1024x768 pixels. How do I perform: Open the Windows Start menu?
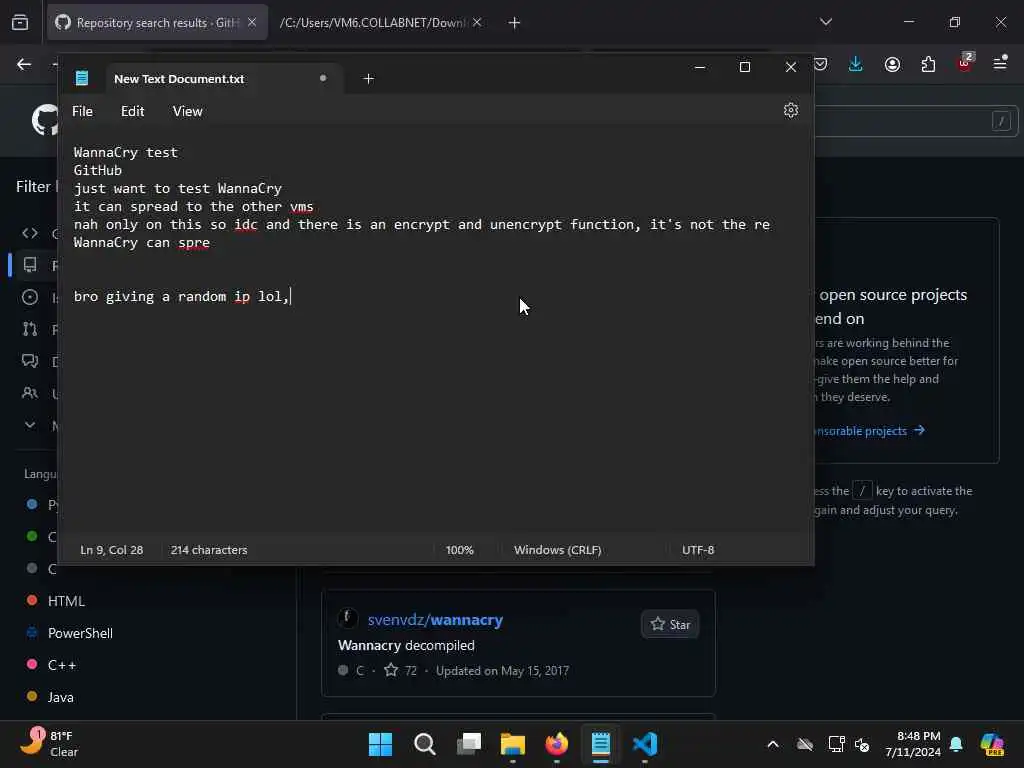pos(380,744)
